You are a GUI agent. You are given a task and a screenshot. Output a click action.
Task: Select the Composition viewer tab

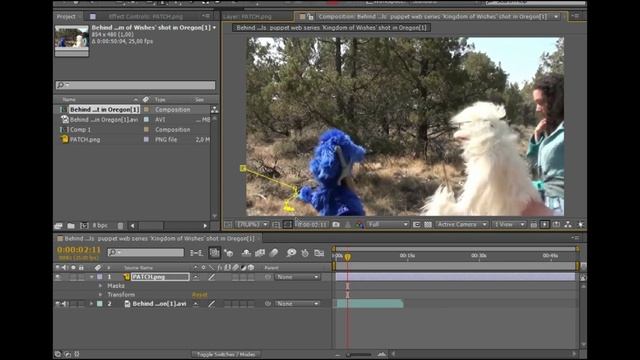(432, 17)
